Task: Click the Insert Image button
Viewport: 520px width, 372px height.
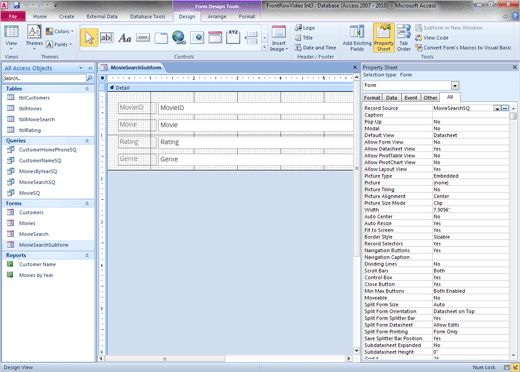Action: click(279, 39)
